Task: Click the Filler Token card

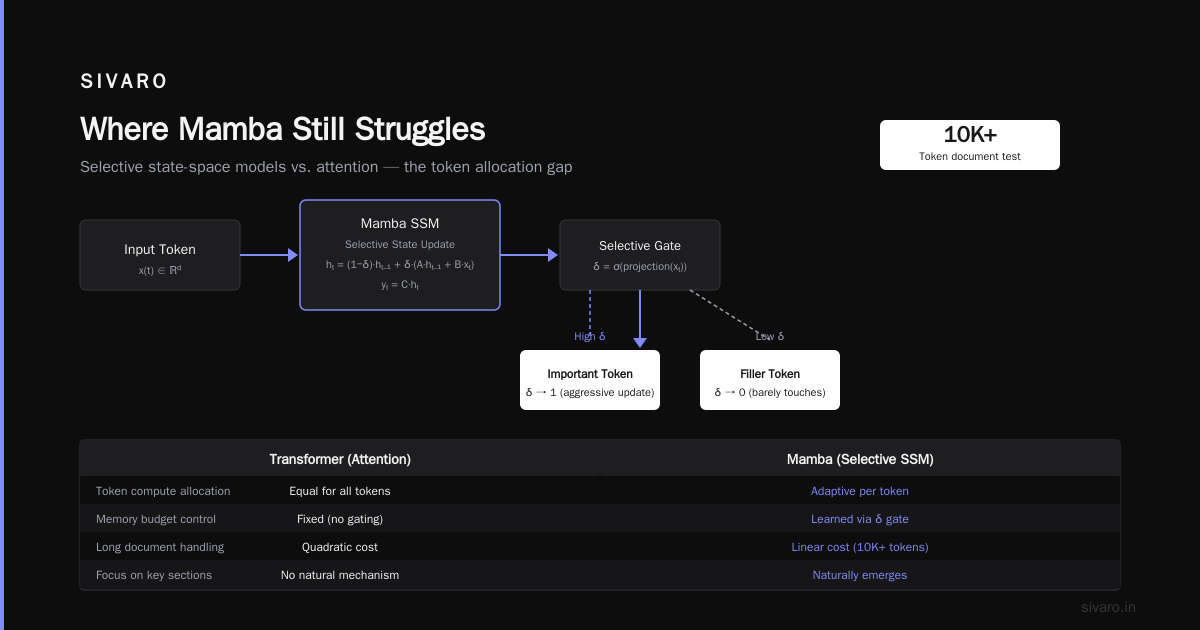Action: click(770, 380)
